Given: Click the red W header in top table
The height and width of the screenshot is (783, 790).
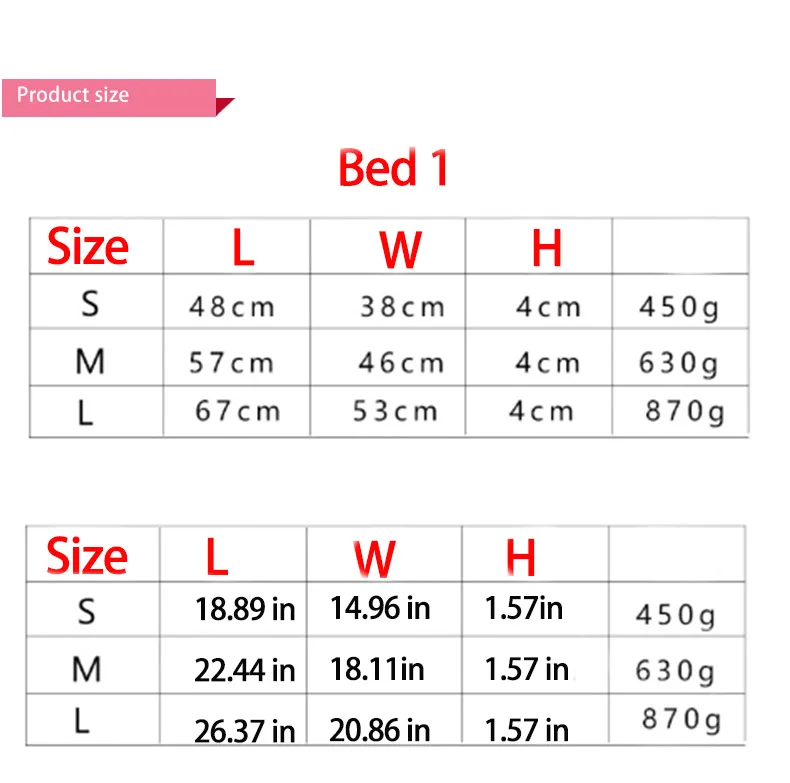Looking at the screenshot, I should 400,249.
